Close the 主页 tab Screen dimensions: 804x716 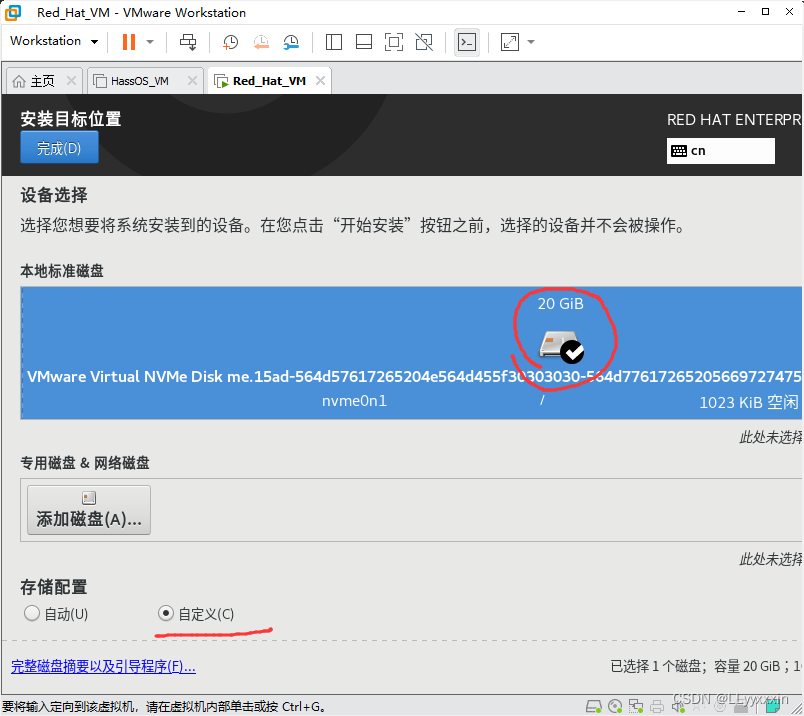(71, 81)
